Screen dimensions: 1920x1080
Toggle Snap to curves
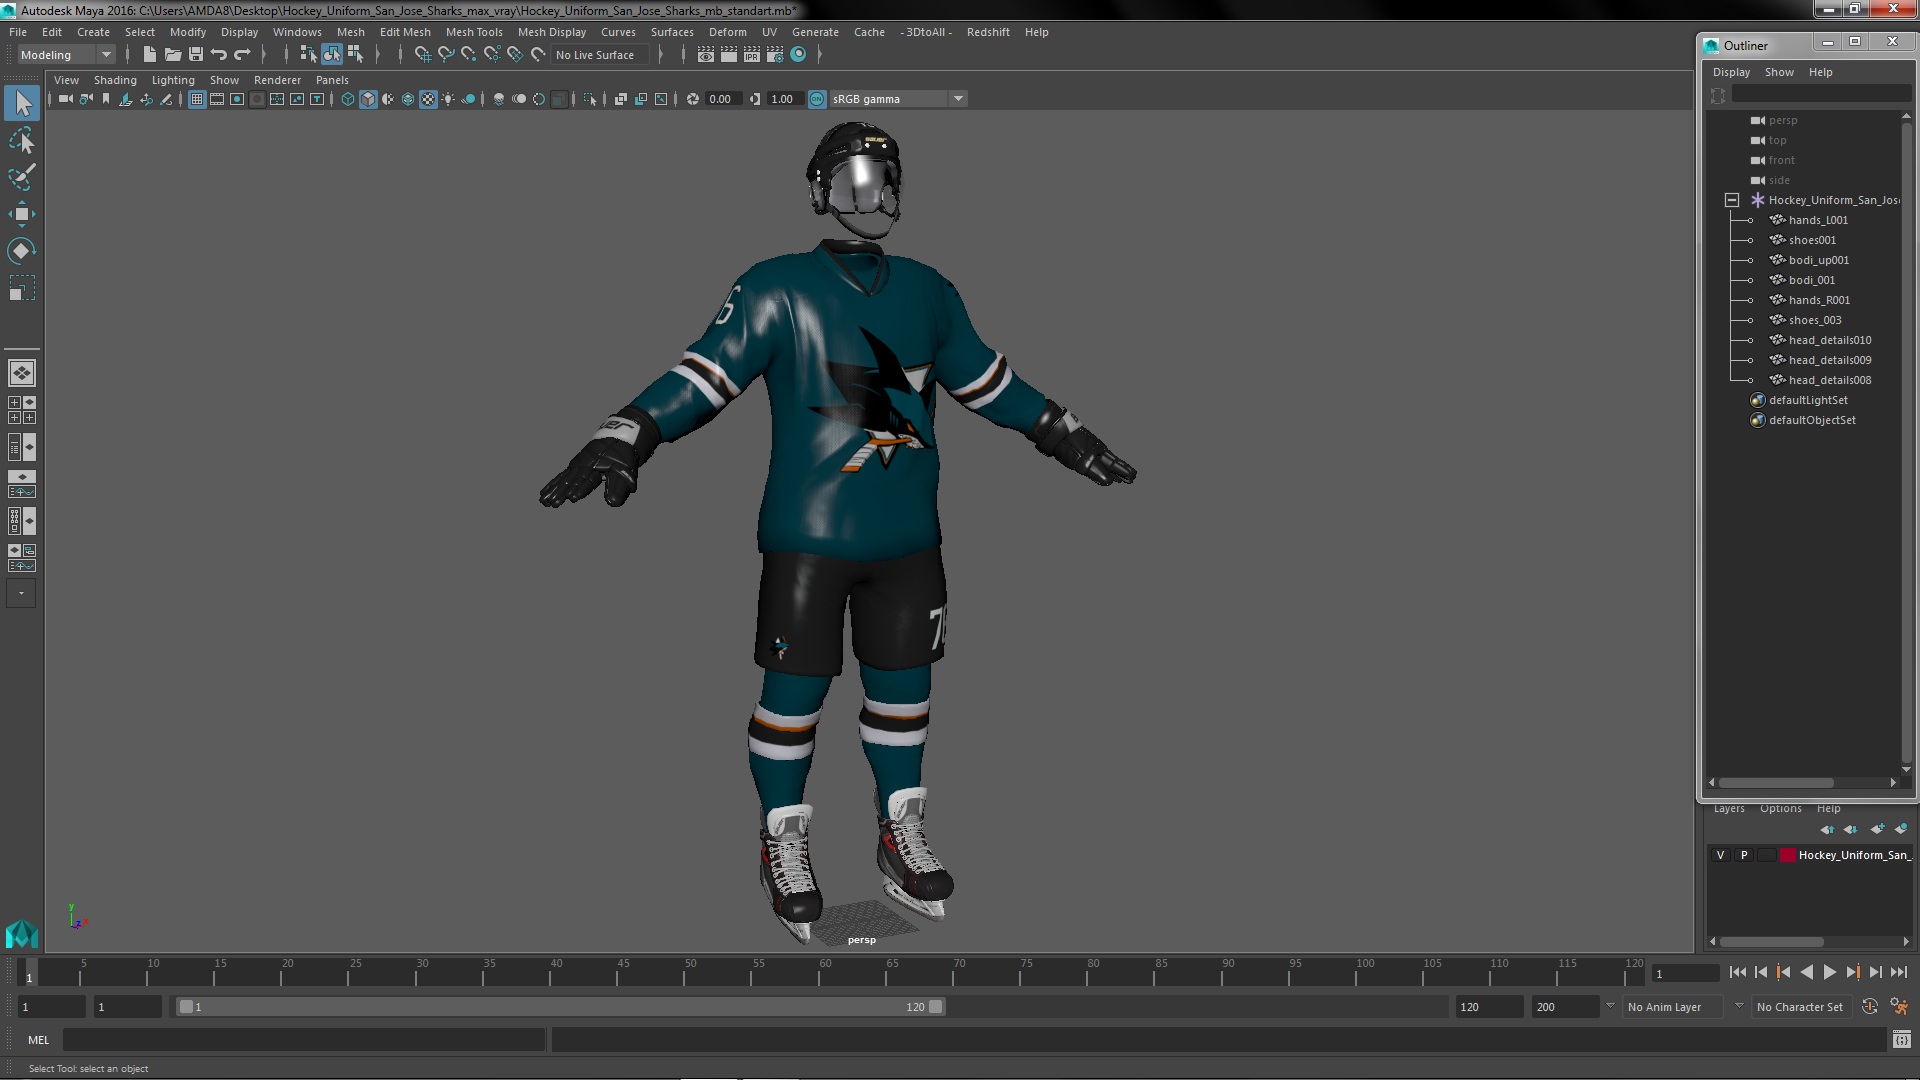[x=446, y=55]
